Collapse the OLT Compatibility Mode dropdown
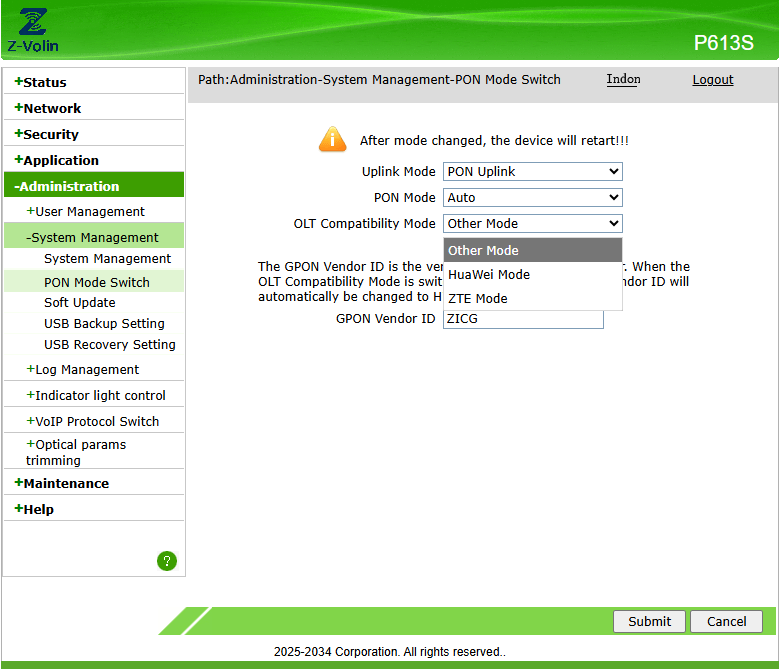Image resolution: width=781 pixels, height=671 pixels. click(532, 223)
